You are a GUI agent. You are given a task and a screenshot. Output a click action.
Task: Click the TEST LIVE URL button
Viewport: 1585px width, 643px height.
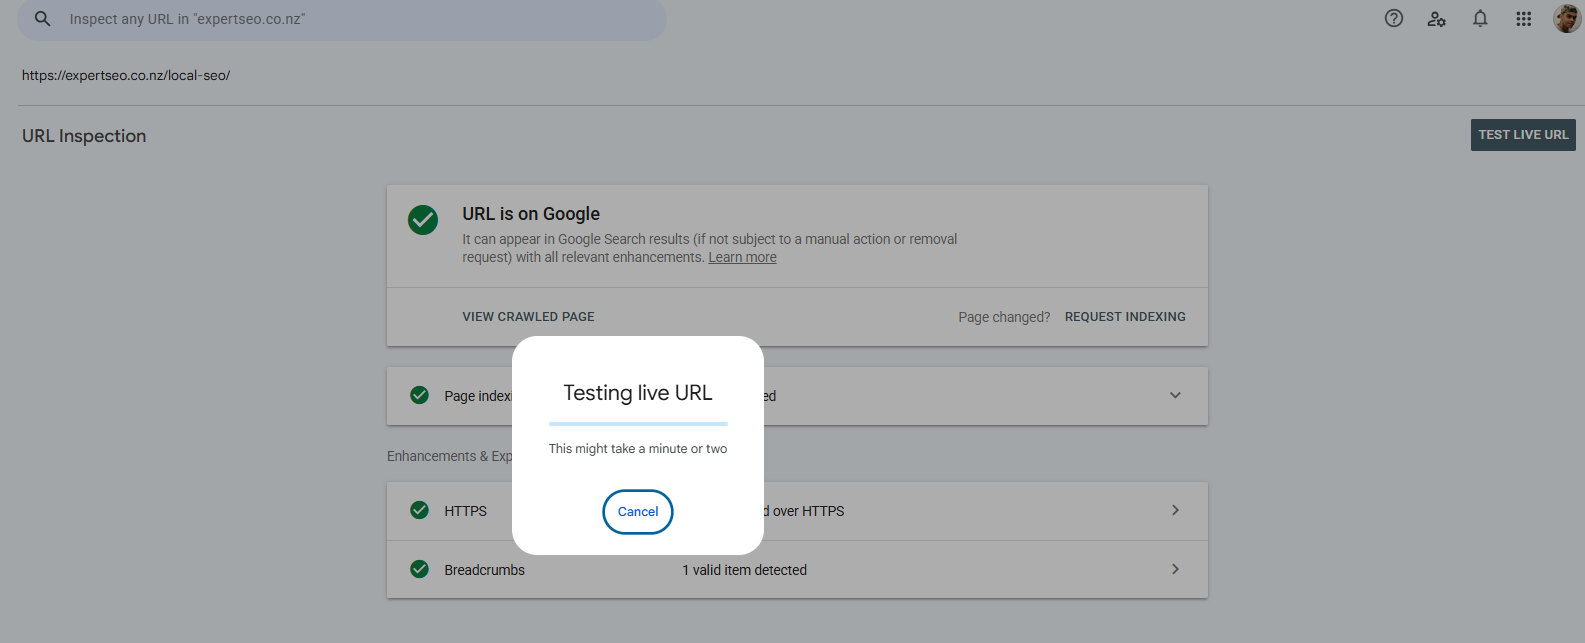1523,135
